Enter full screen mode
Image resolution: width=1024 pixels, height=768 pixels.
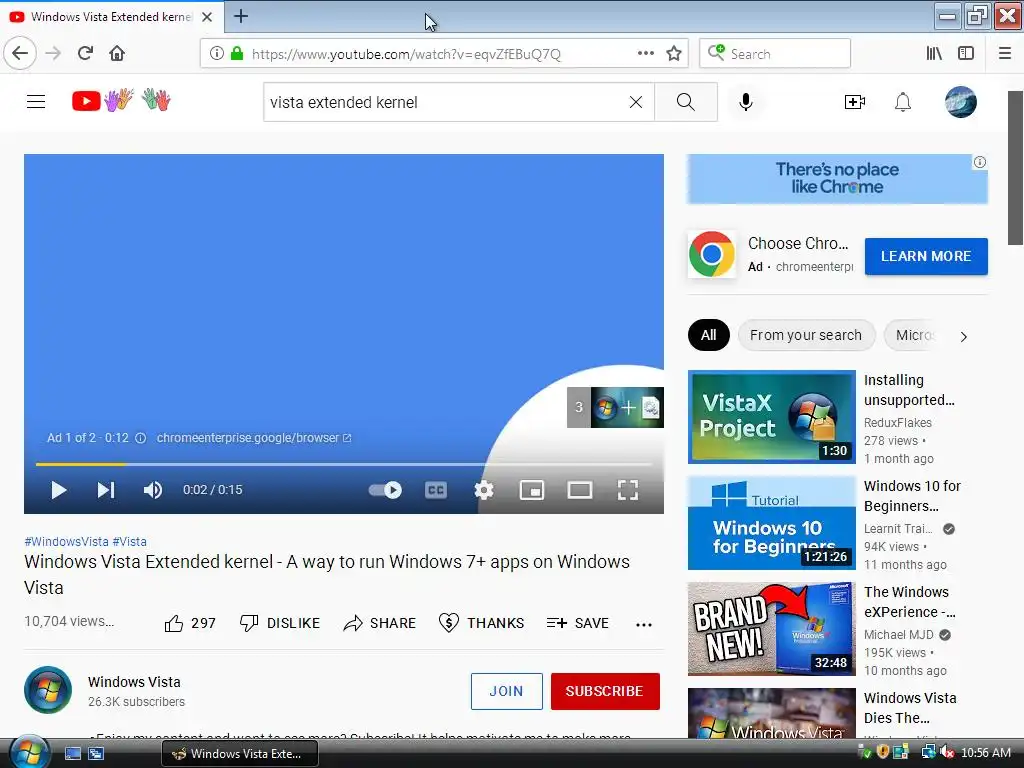point(628,490)
